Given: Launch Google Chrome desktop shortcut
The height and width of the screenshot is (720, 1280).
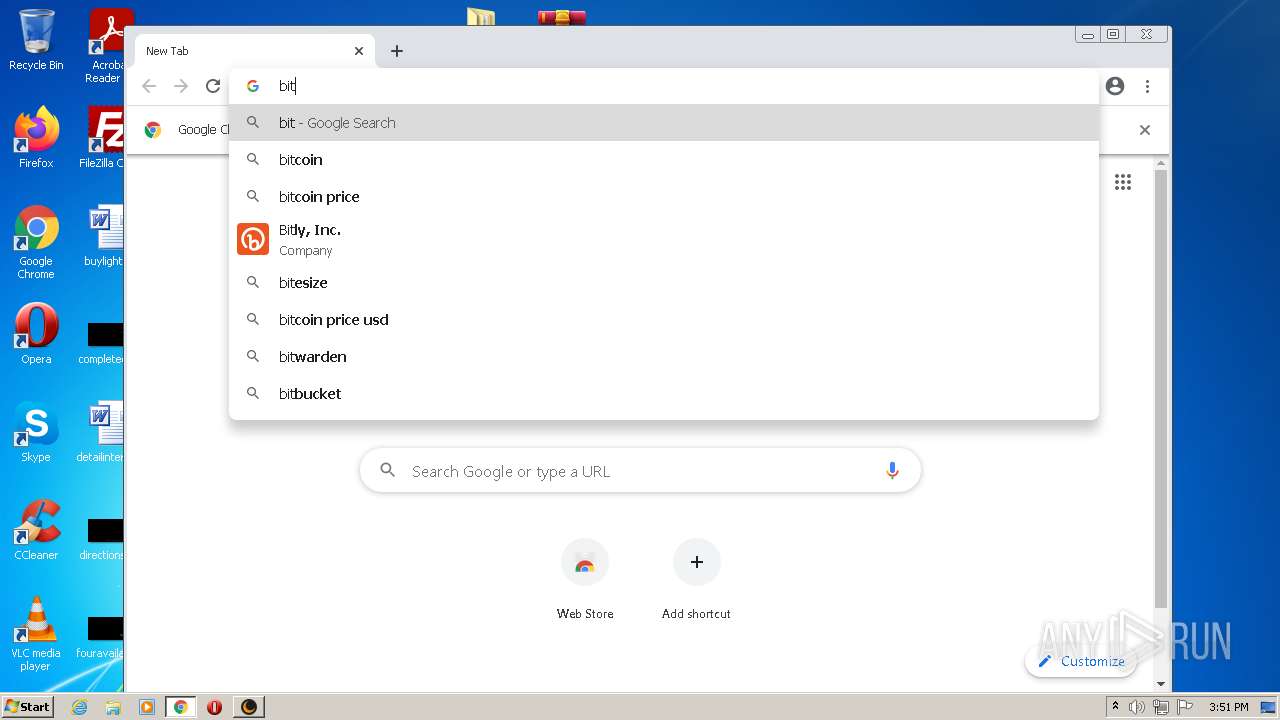Looking at the screenshot, I should click(36, 242).
